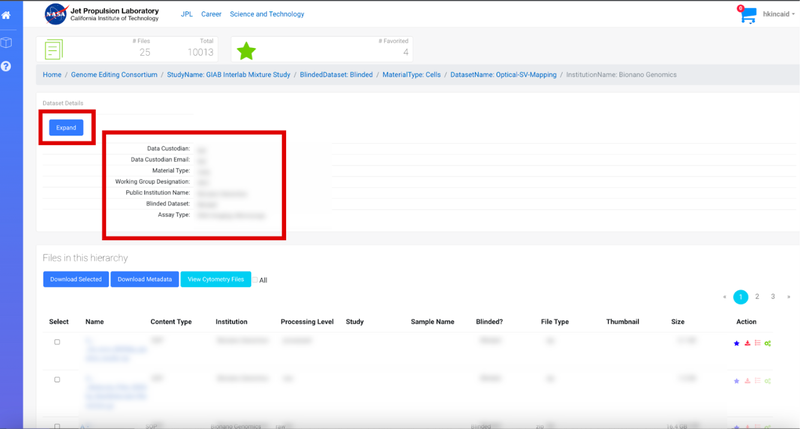
Task: Click Download Selected button
Action: click(x=76, y=280)
